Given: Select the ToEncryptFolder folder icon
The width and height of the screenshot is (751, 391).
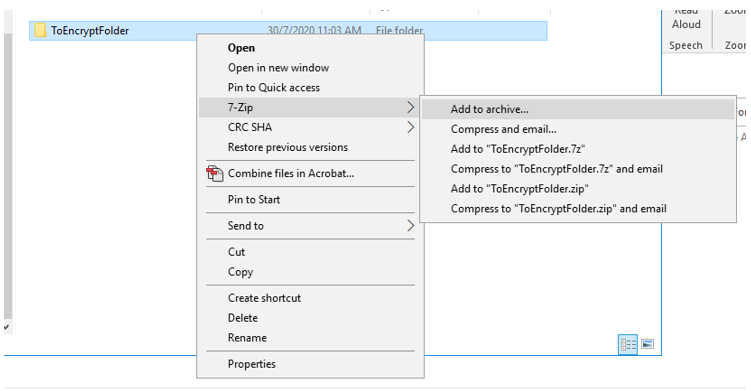Looking at the screenshot, I should pyautogui.click(x=41, y=31).
